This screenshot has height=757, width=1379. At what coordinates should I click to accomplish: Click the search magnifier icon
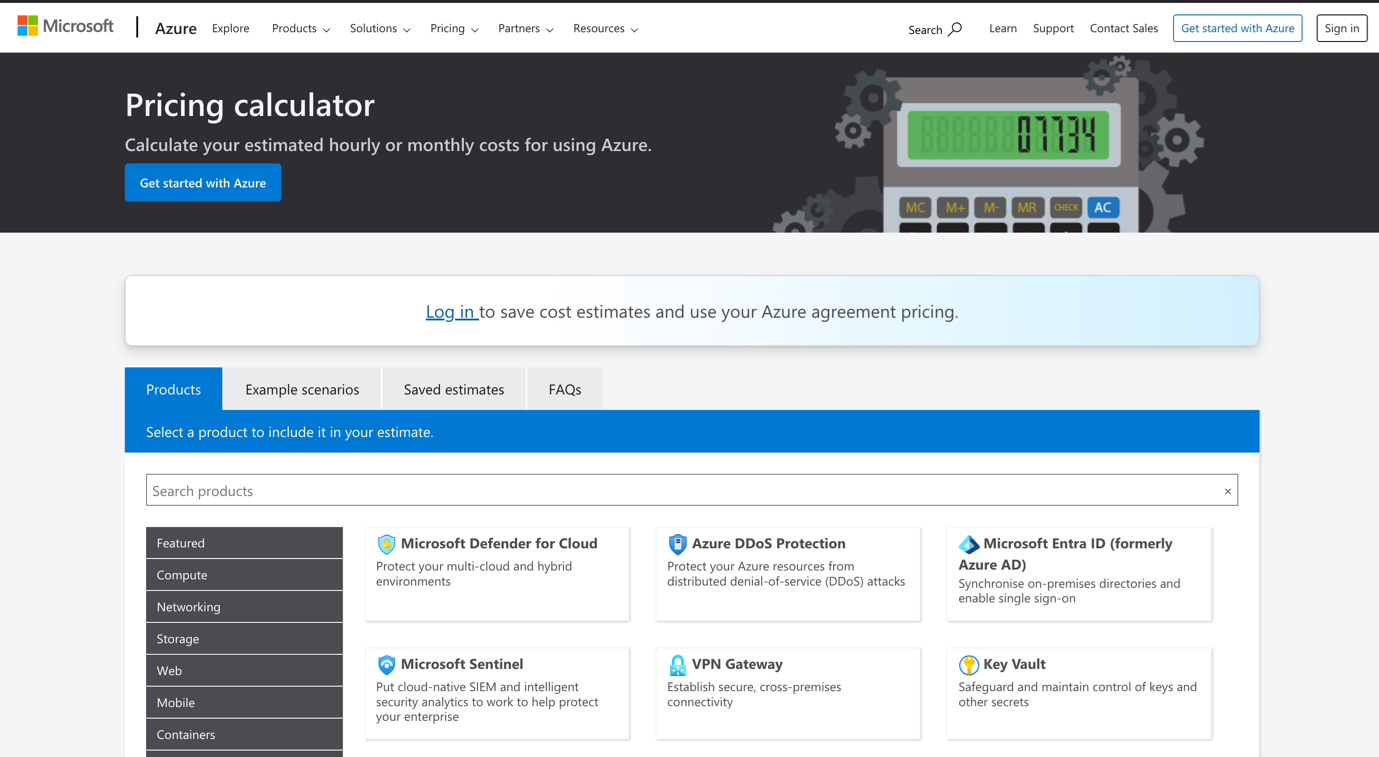point(956,29)
